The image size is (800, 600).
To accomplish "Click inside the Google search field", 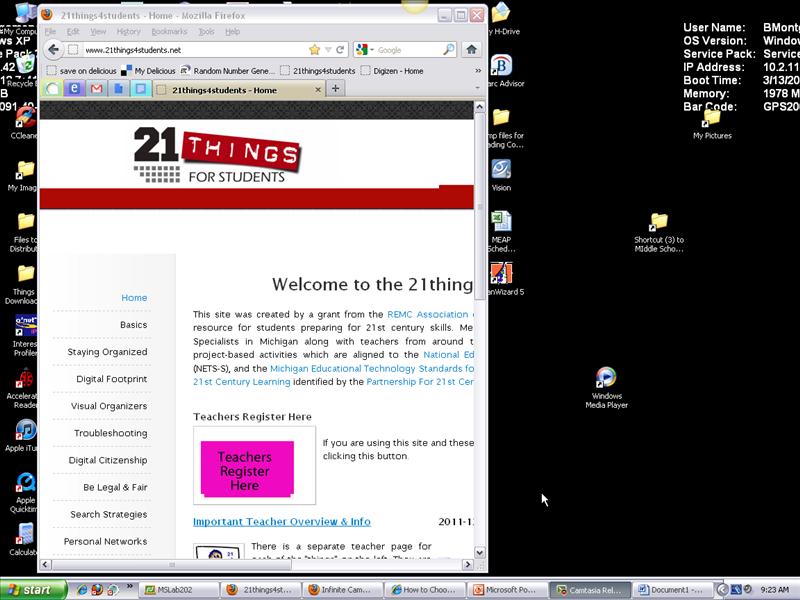I will click(x=409, y=49).
